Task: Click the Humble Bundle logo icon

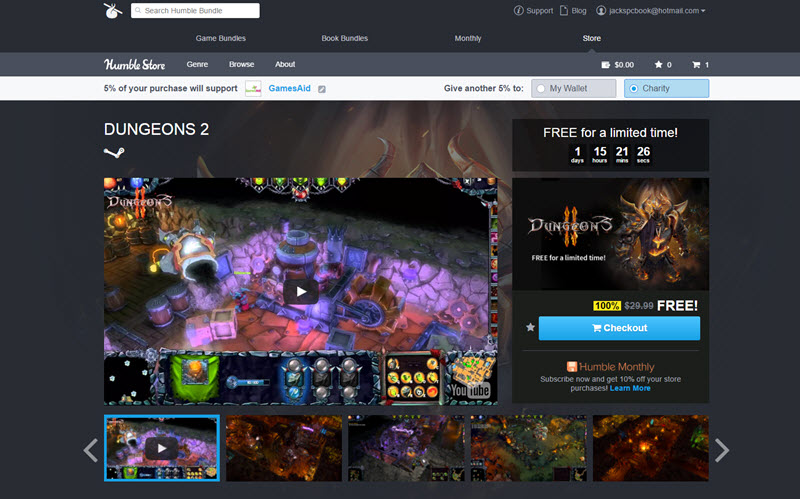Action: [113, 10]
